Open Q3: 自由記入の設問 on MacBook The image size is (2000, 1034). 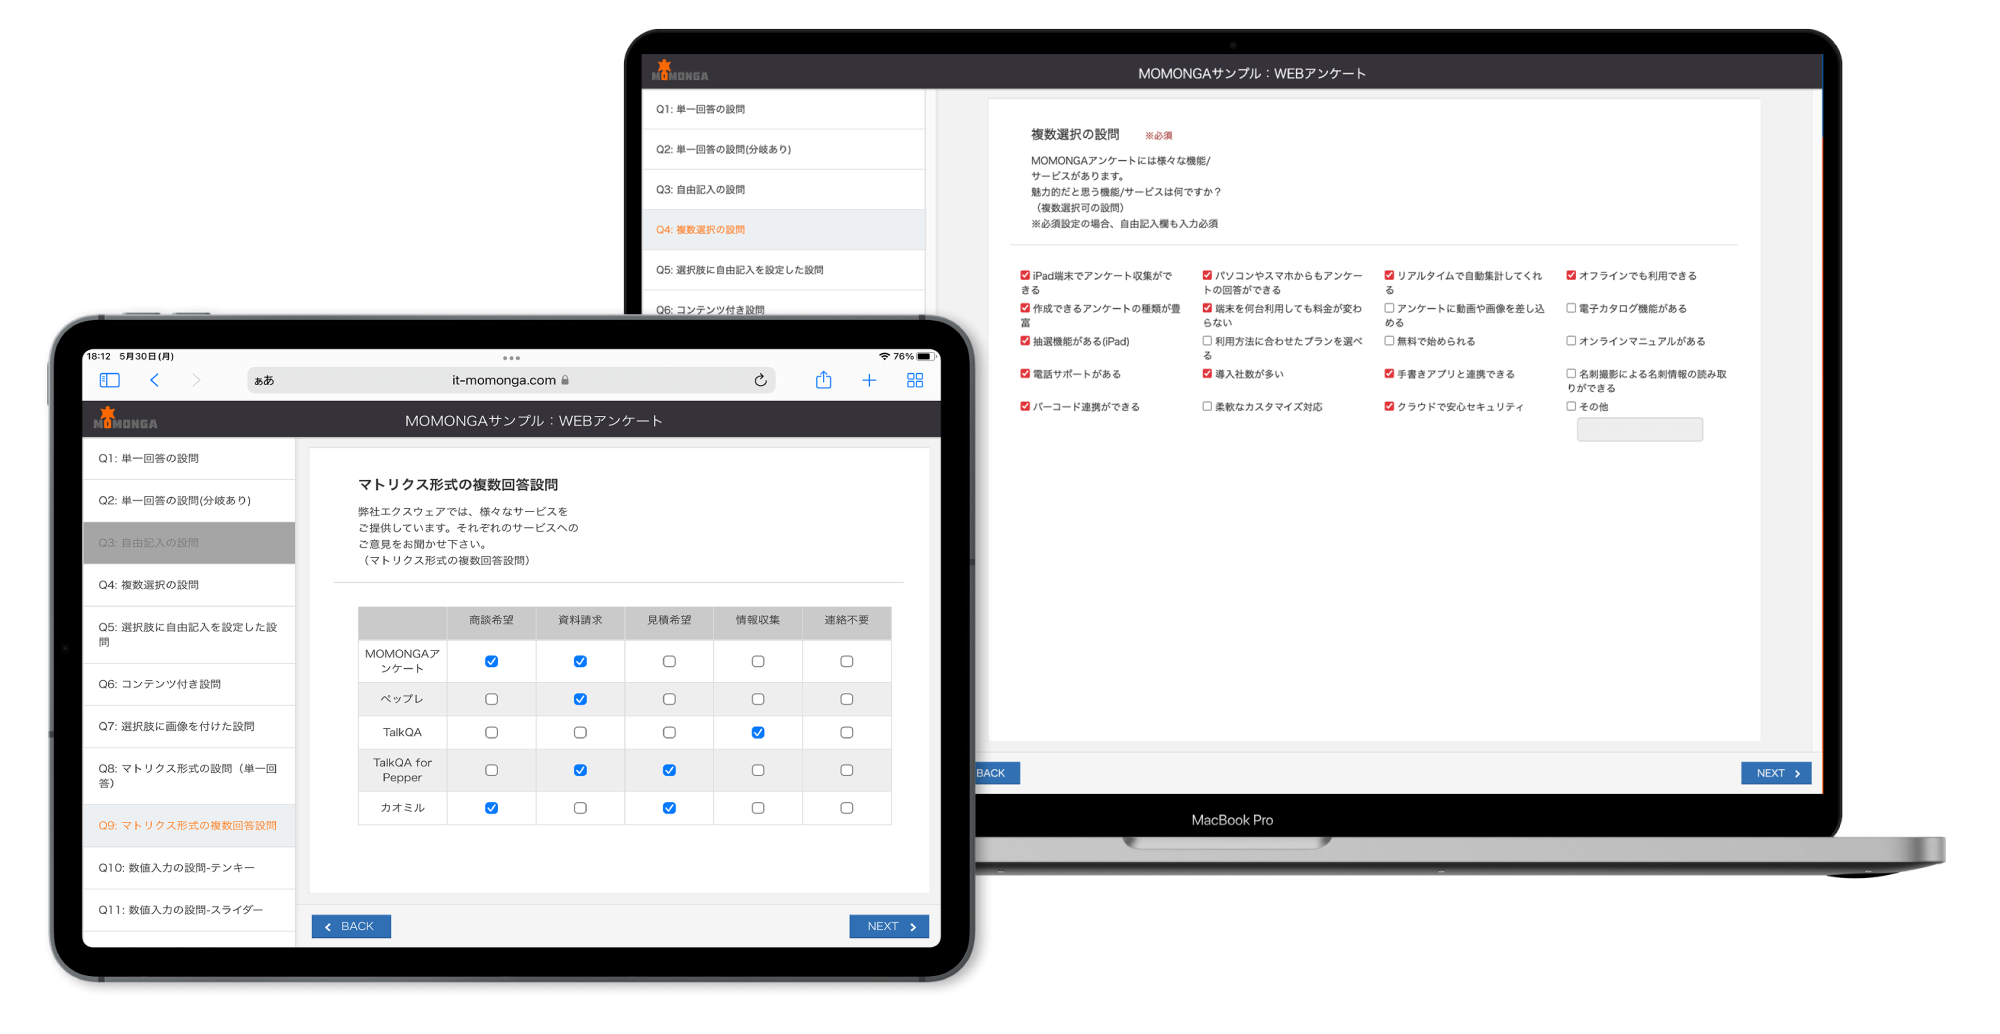point(783,189)
